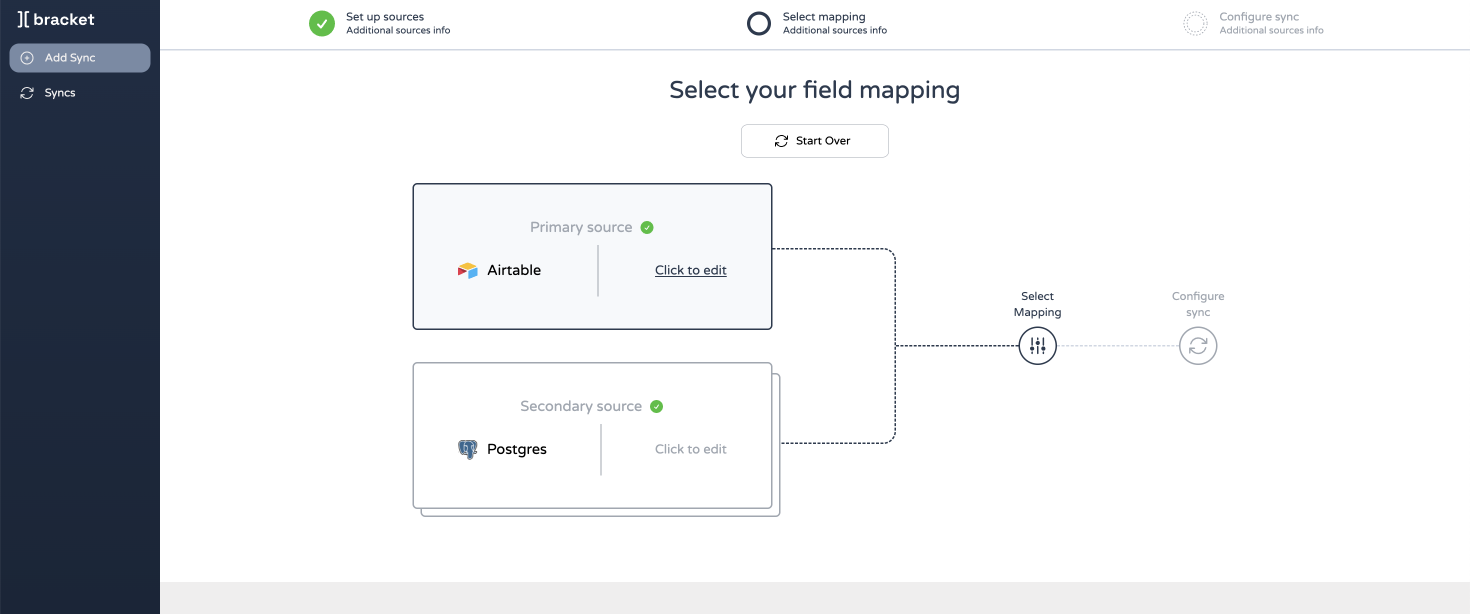Click Additional sources info under Configure sync

pyautogui.click(x=1271, y=31)
